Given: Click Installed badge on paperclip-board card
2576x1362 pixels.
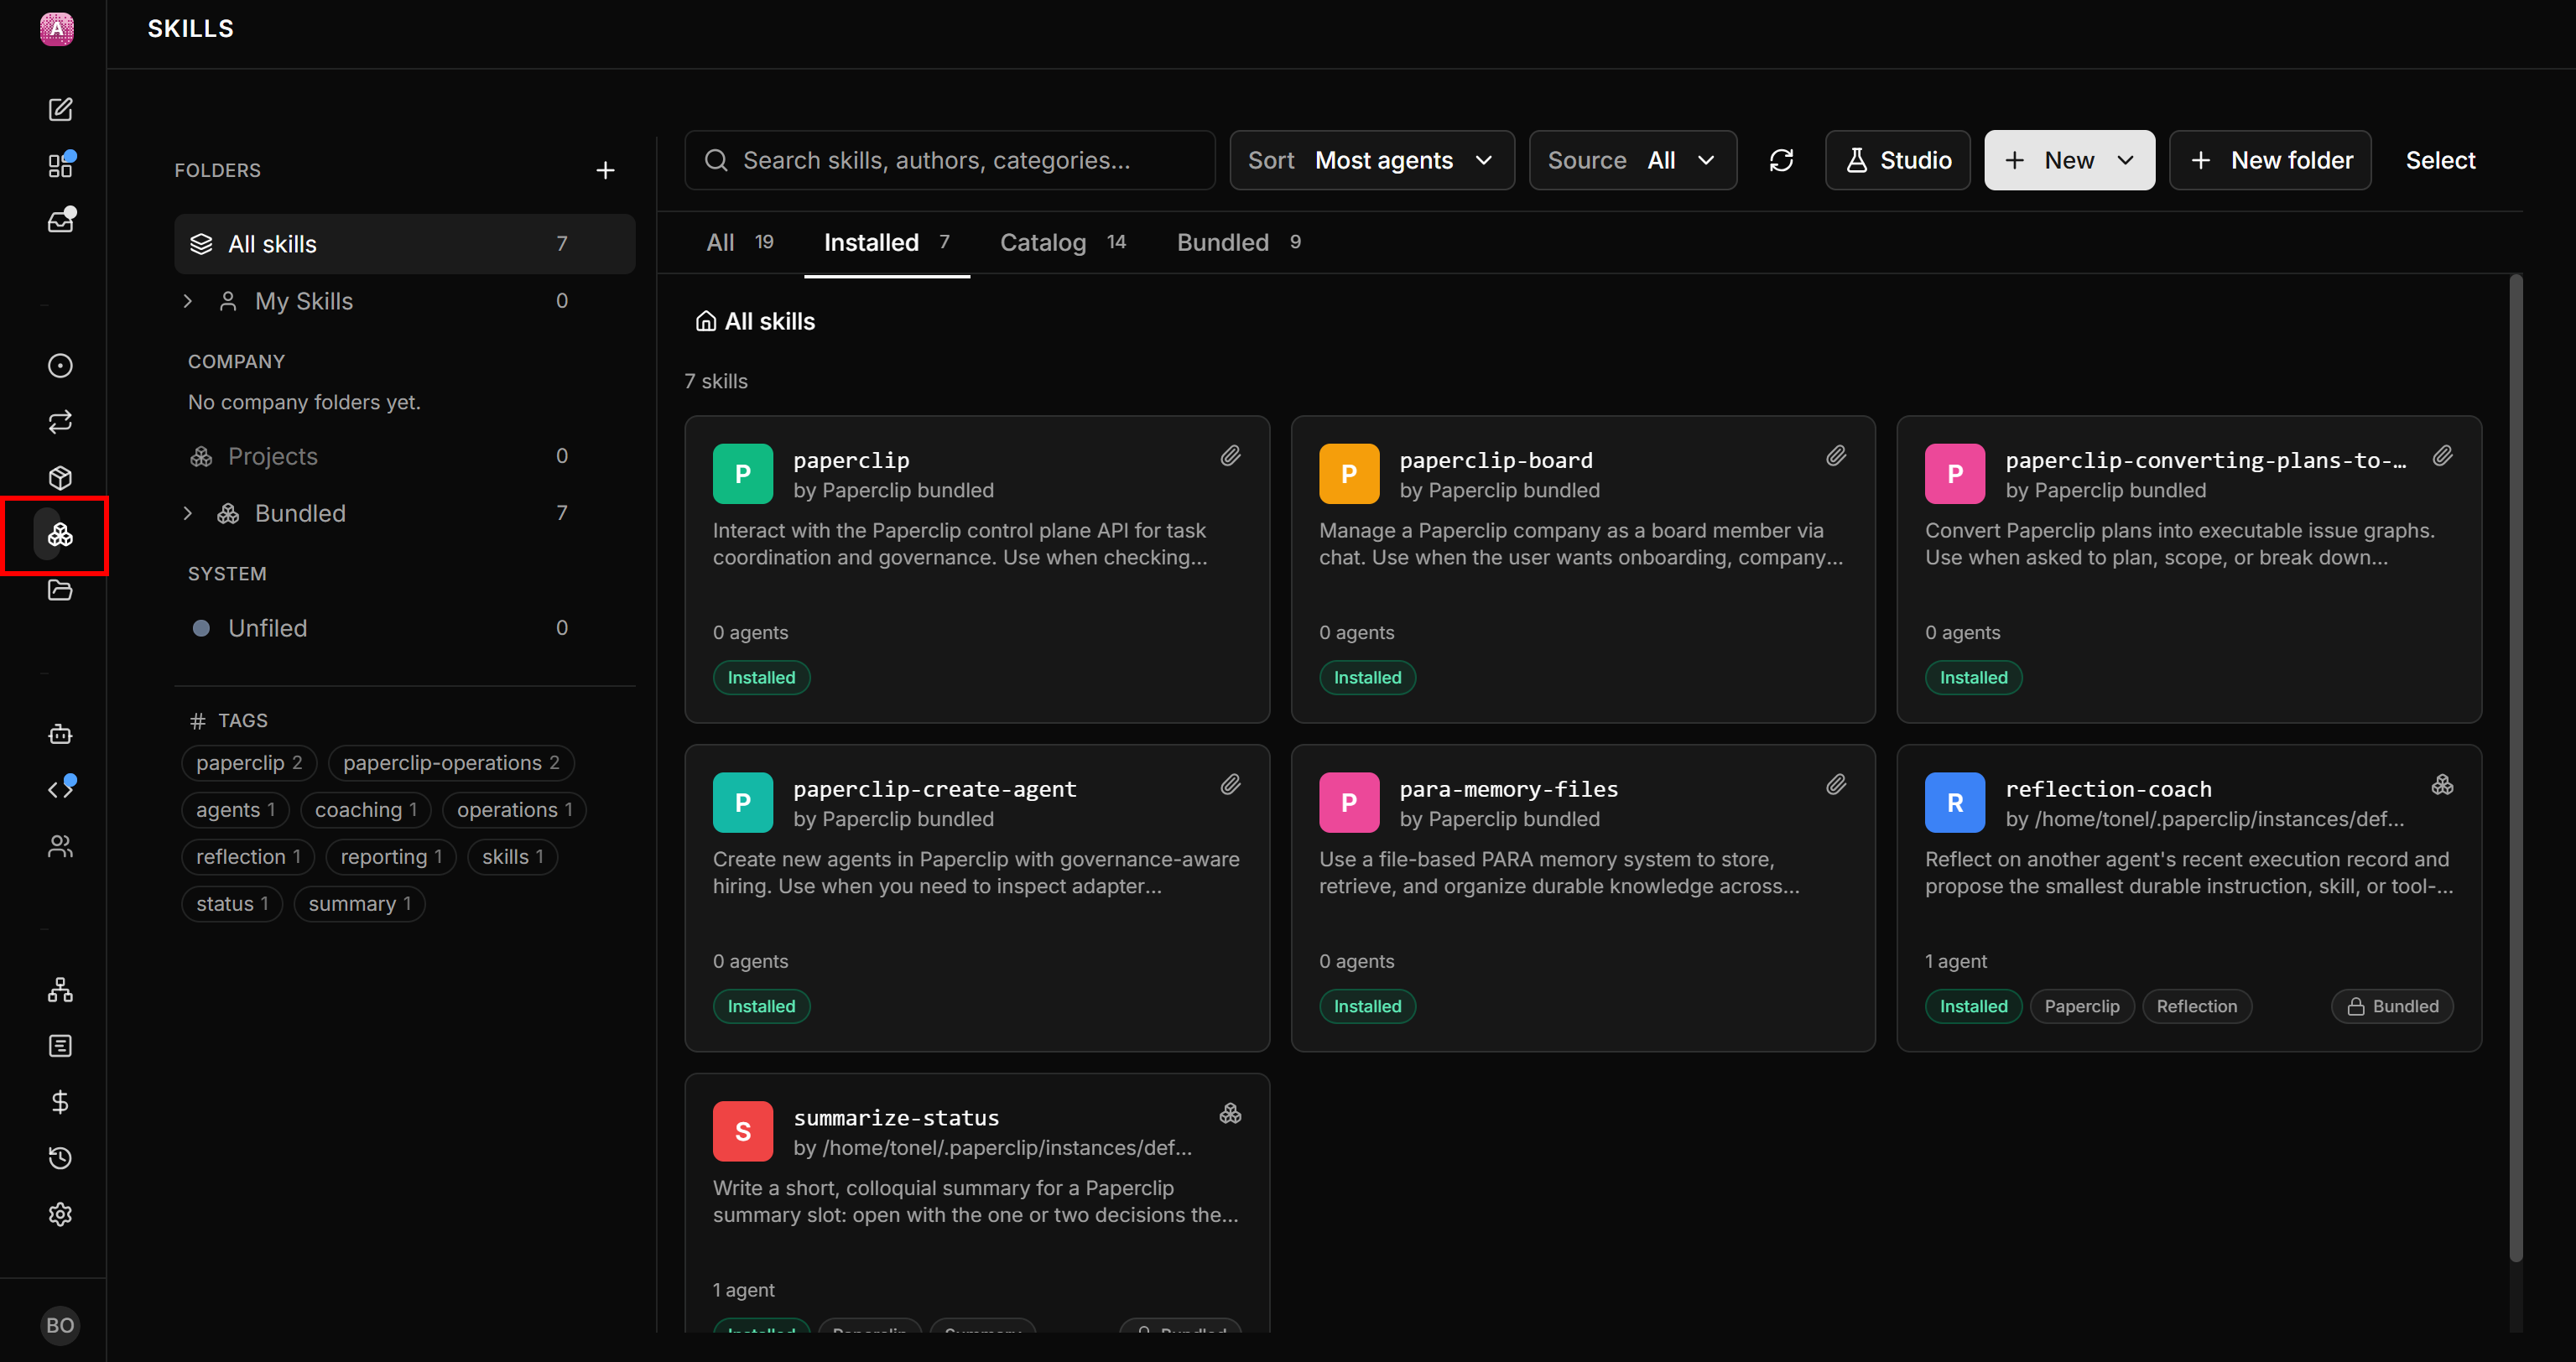Looking at the screenshot, I should [x=1367, y=678].
